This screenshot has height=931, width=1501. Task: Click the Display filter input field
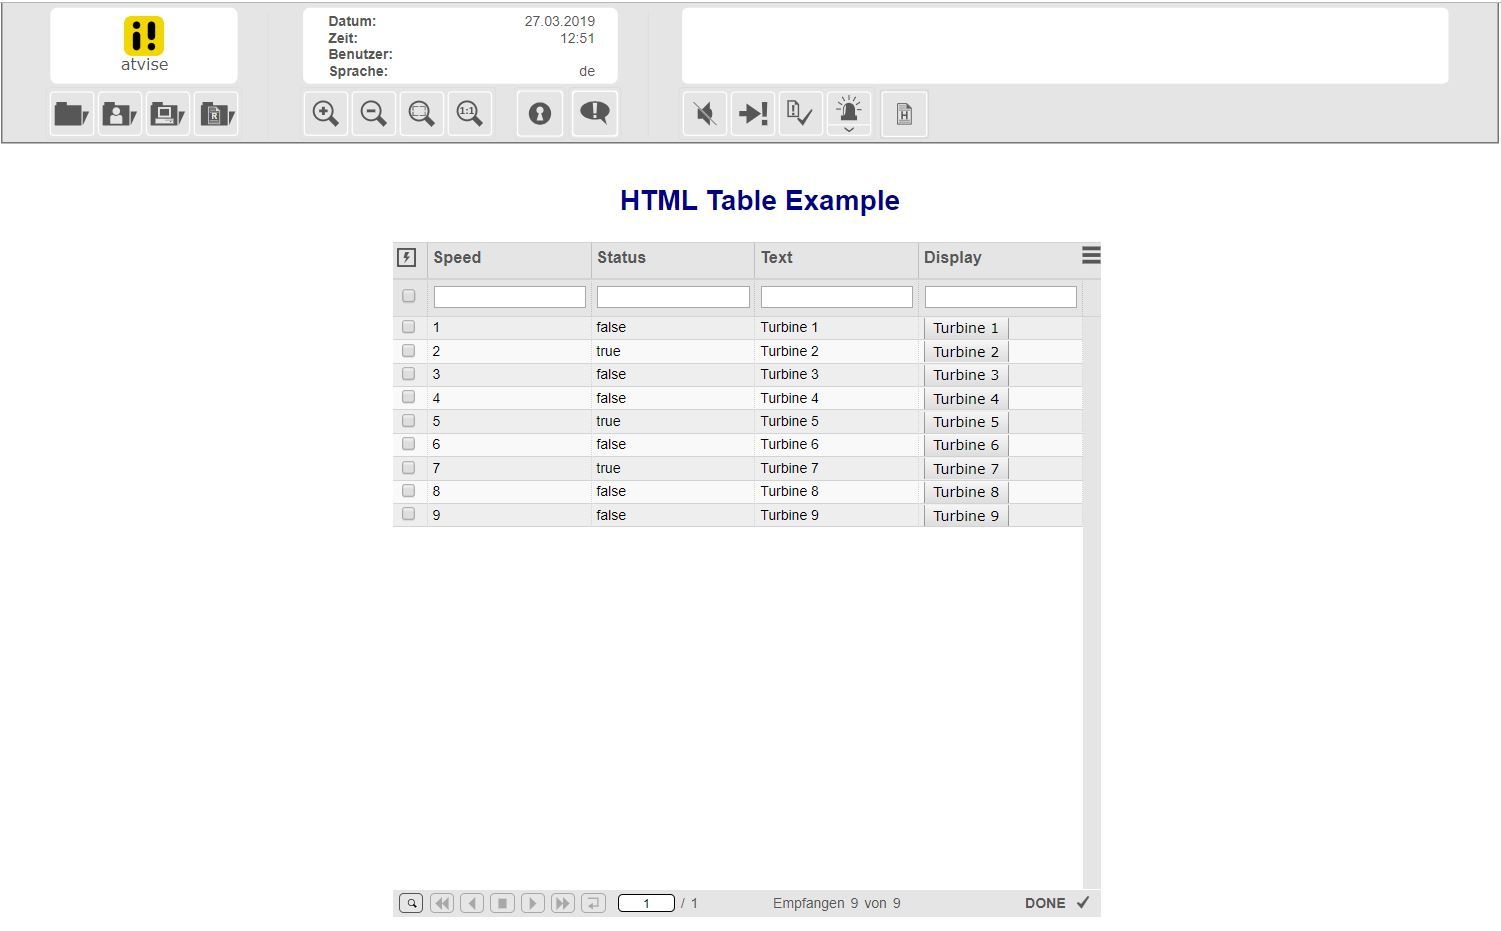pyautogui.click(x=1001, y=297)
